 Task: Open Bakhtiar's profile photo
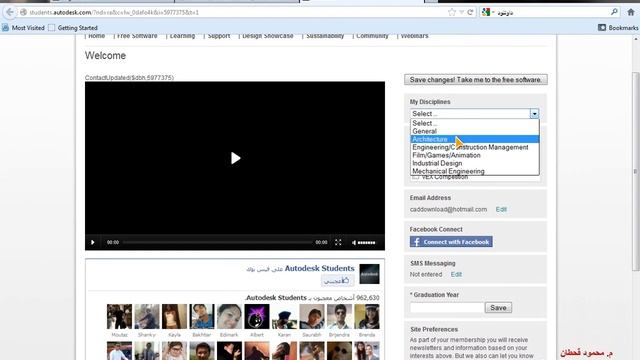pyautogui.click(x=202, y=316)
